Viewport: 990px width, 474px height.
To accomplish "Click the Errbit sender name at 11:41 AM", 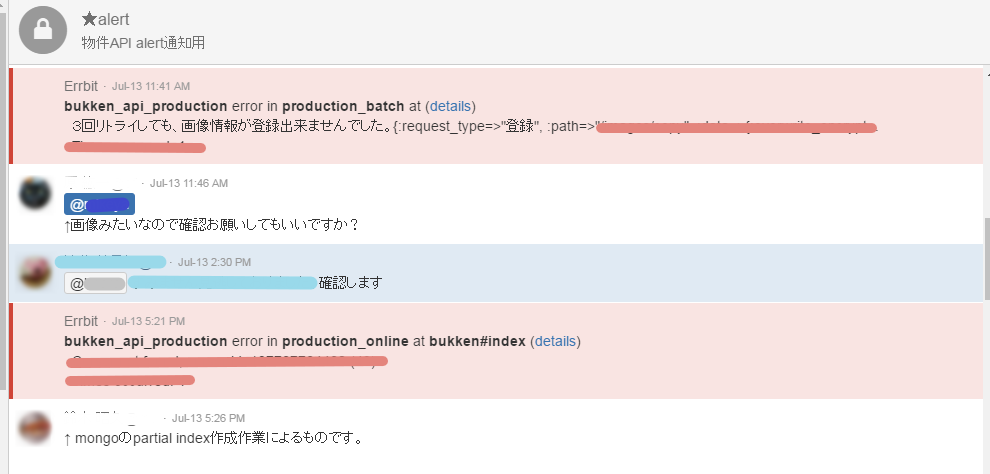I will tap(81, 85).
